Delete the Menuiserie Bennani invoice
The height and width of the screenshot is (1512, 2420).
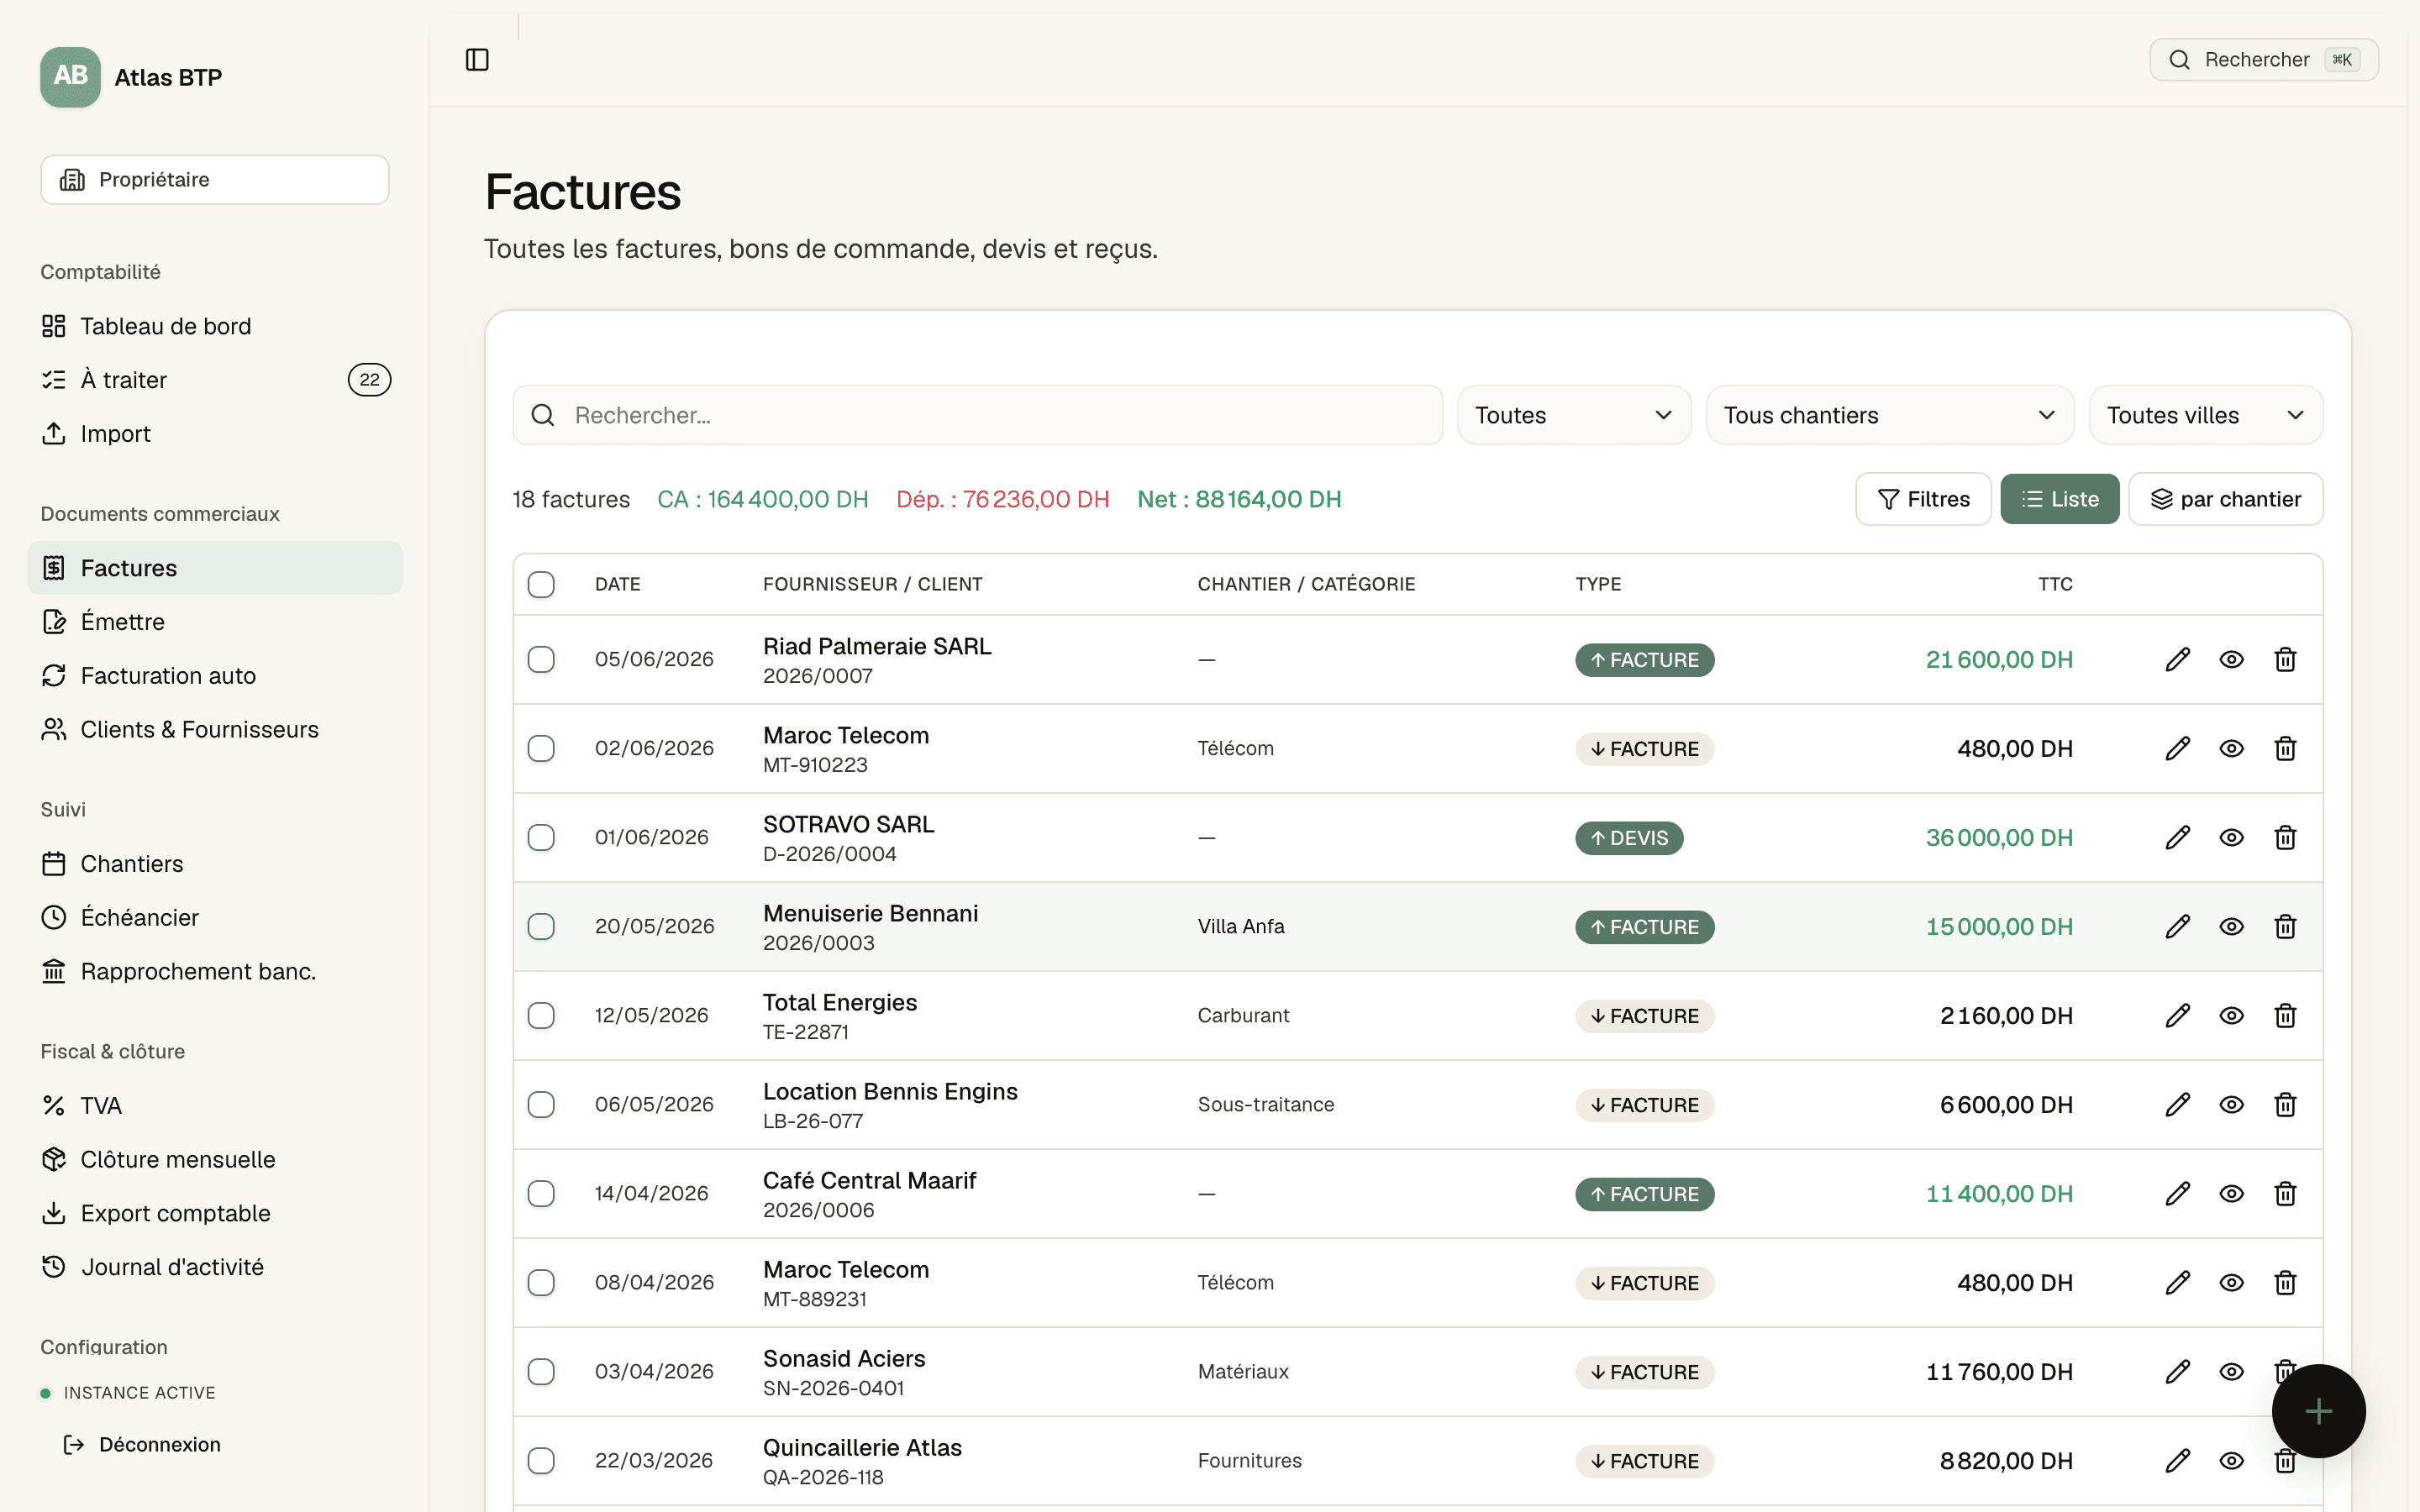(2285, 926)
